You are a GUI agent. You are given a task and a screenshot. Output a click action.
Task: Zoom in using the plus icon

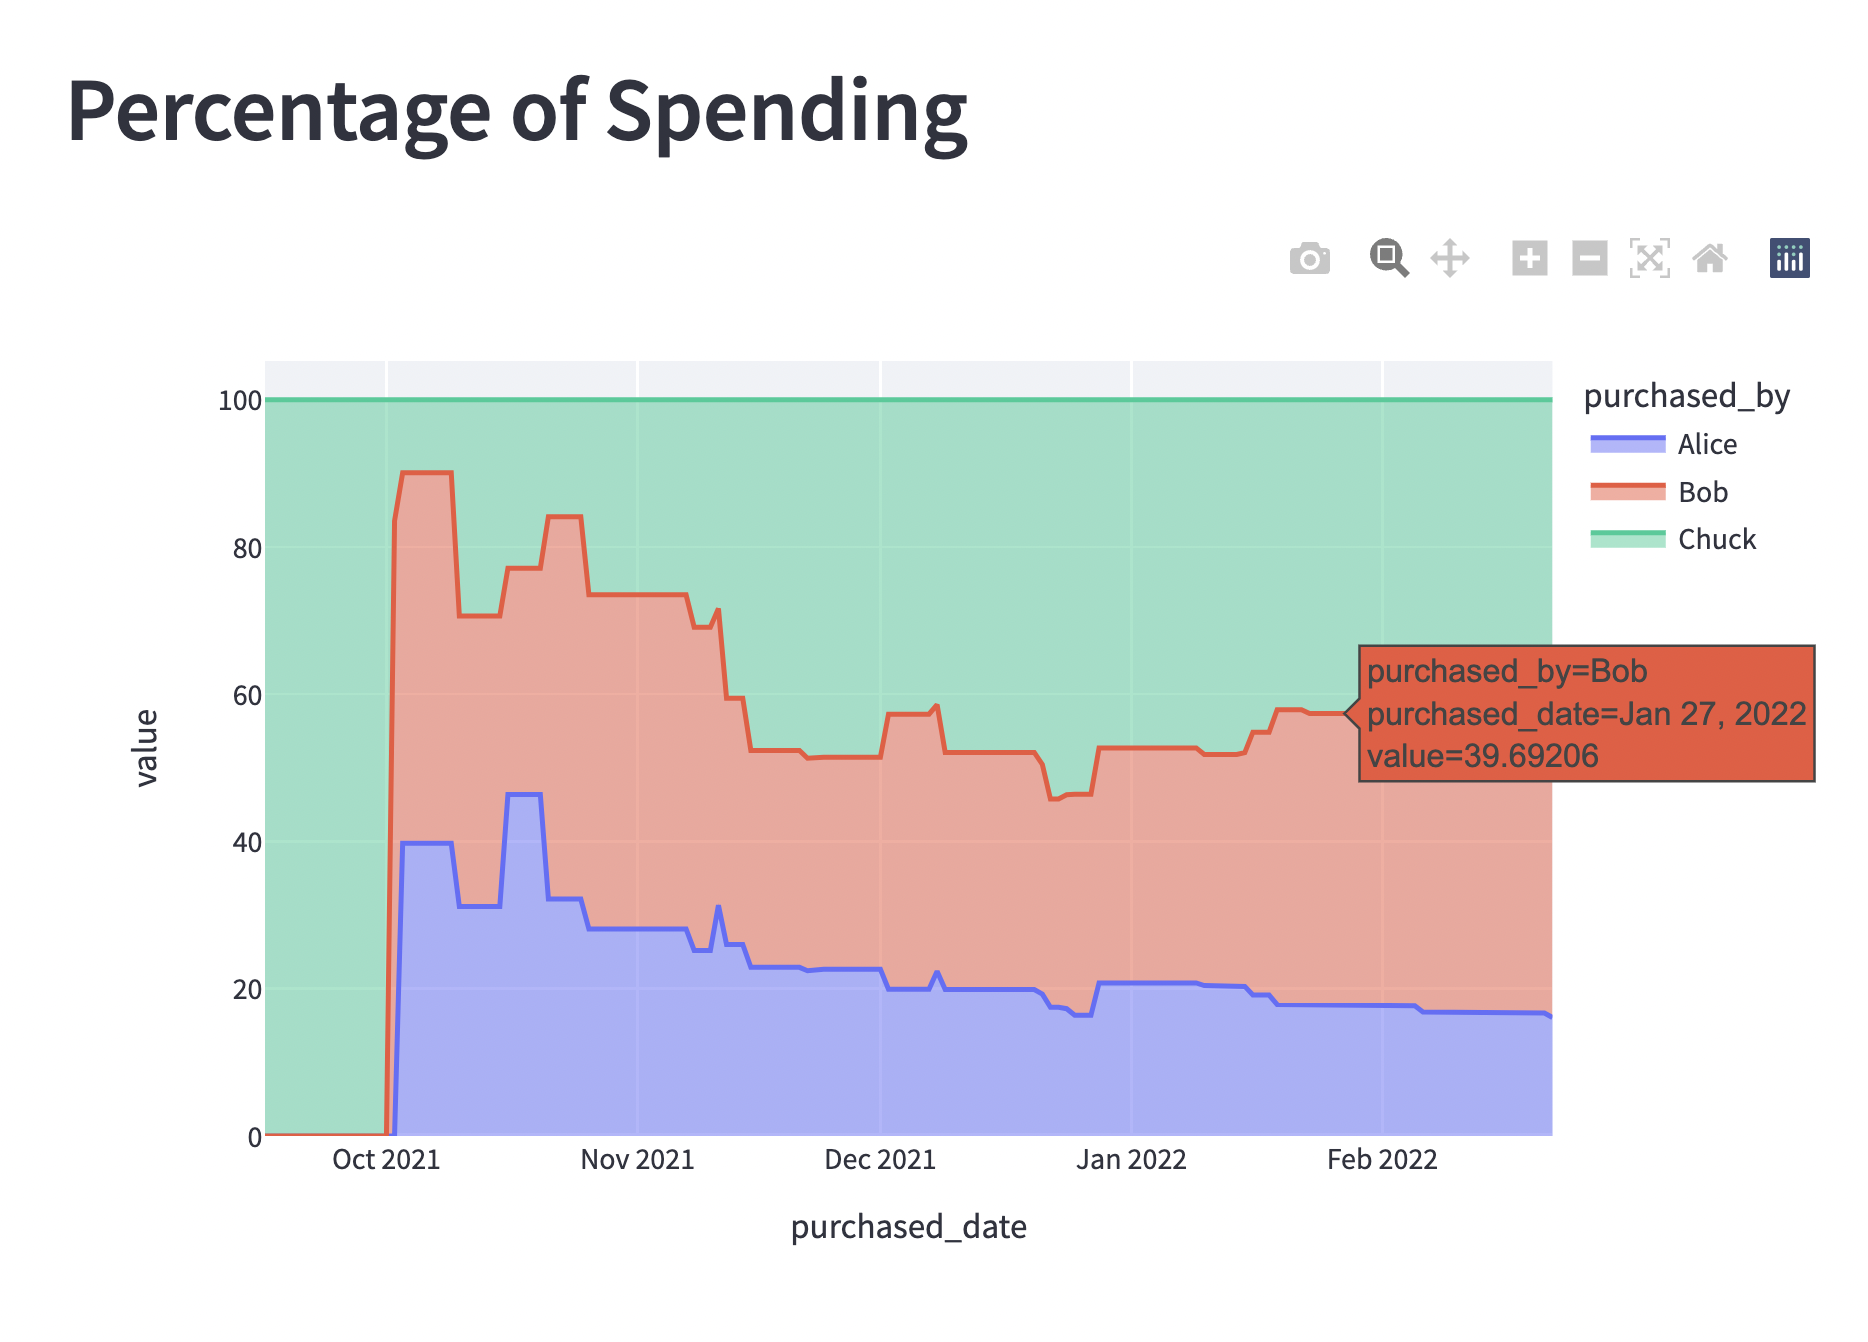pos(1530,258)
